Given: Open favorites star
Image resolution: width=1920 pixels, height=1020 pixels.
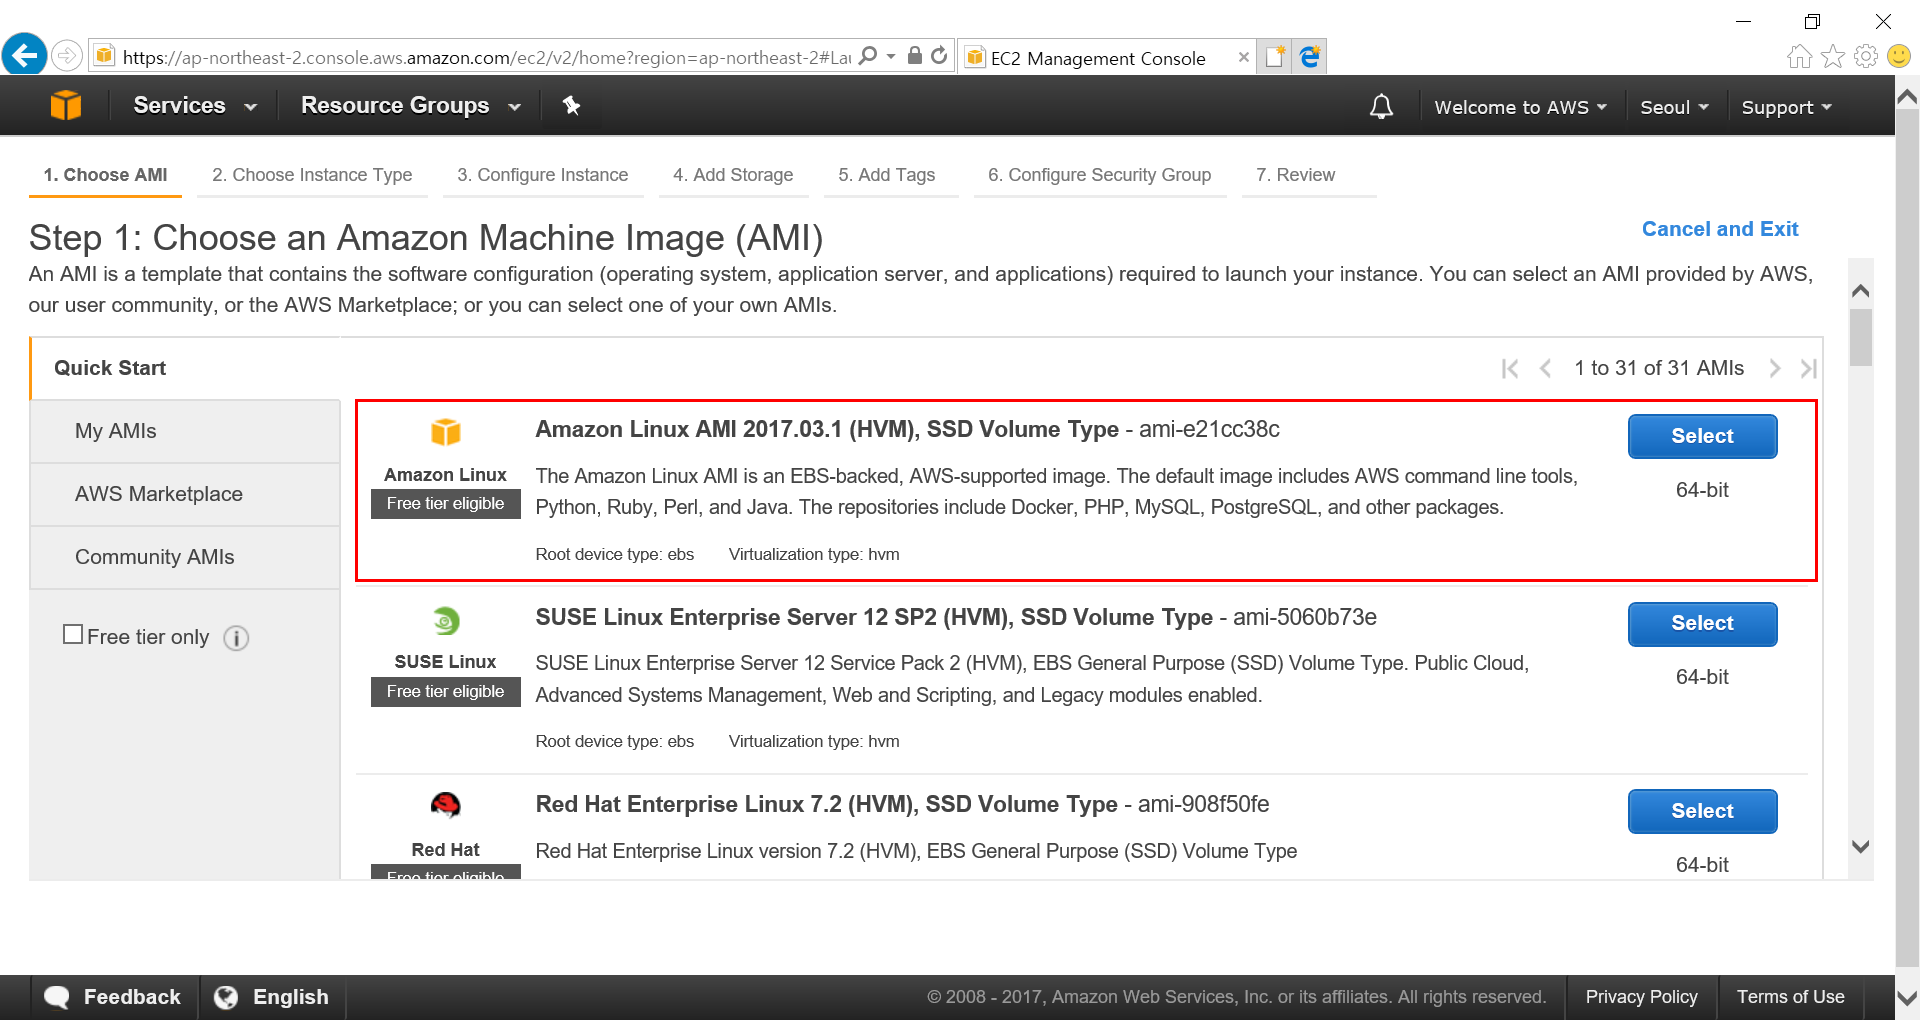Looking at the screenshot, I should pyautogui.click(x=1832, y=56).
